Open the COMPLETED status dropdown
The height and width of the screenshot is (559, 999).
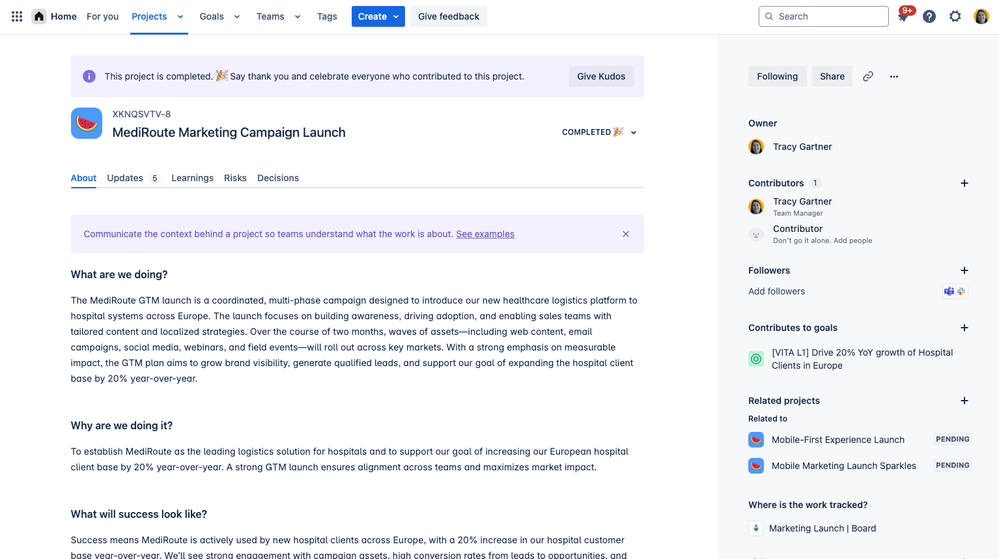pyautogui.click(x=599, y=133)
